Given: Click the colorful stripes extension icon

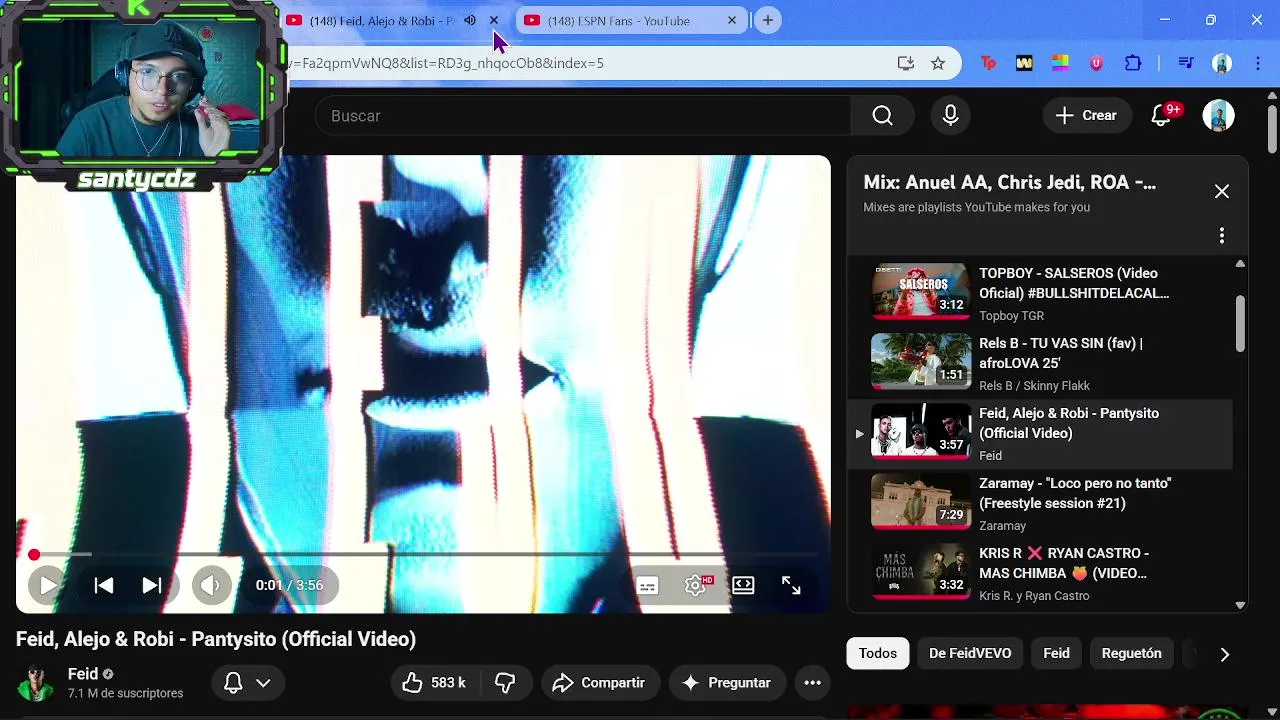Looking at the screenshot, I should point(1060,63).
